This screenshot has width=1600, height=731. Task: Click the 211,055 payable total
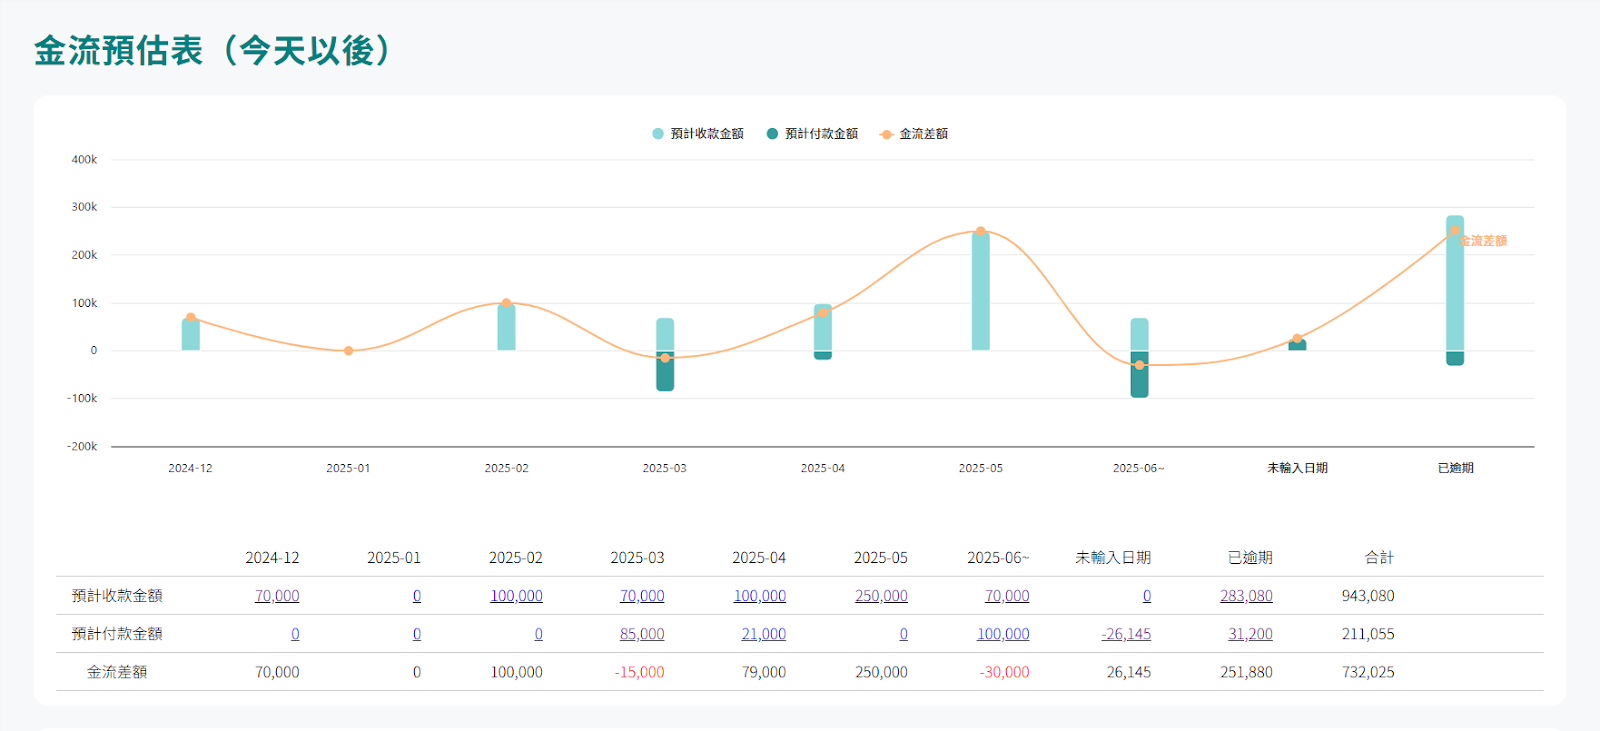point(1368,634)
